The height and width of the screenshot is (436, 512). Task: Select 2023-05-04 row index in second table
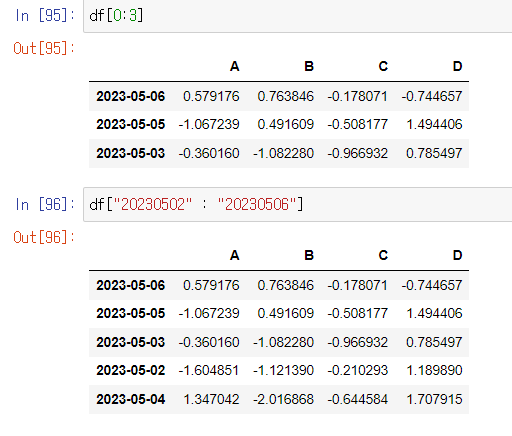pyautogui.click(x=131, y=399)
